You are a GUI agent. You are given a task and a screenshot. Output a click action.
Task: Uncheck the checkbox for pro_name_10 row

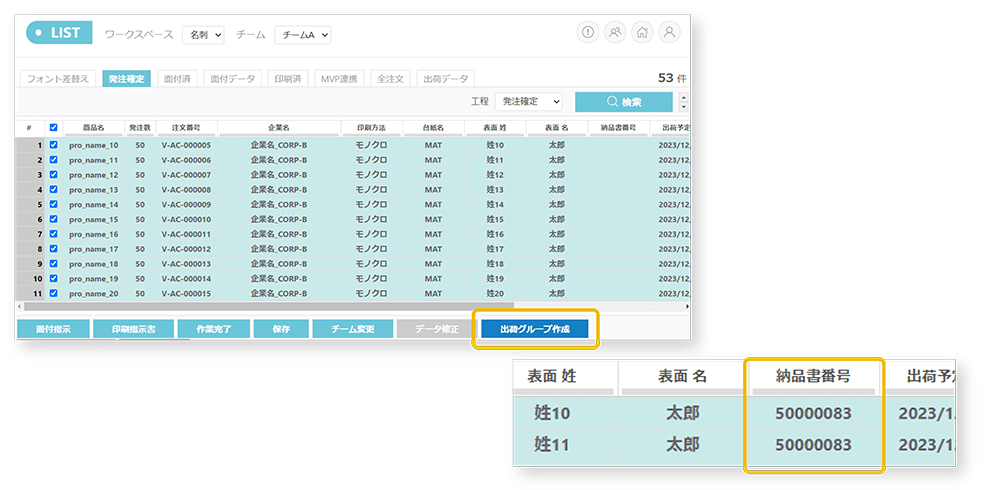(x=53, y=145)
